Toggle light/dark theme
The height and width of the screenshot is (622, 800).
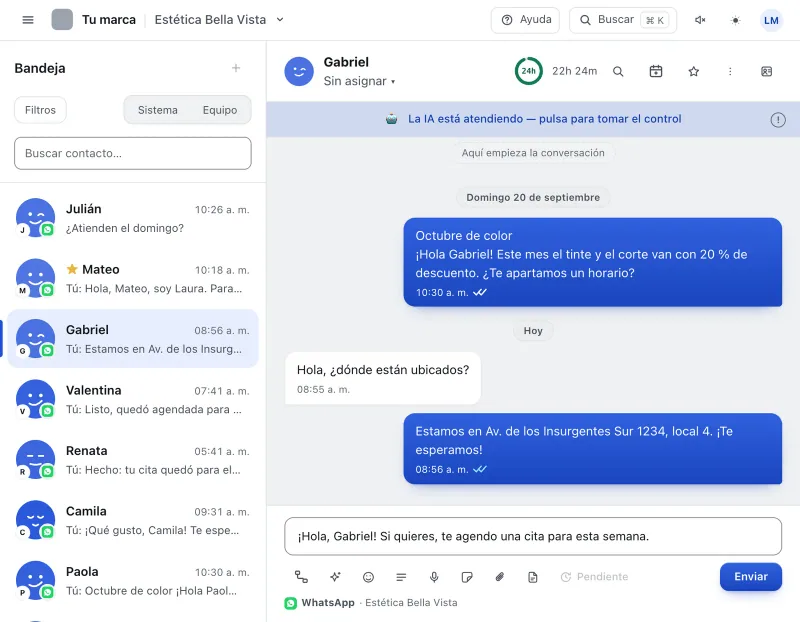coord(735,20)
